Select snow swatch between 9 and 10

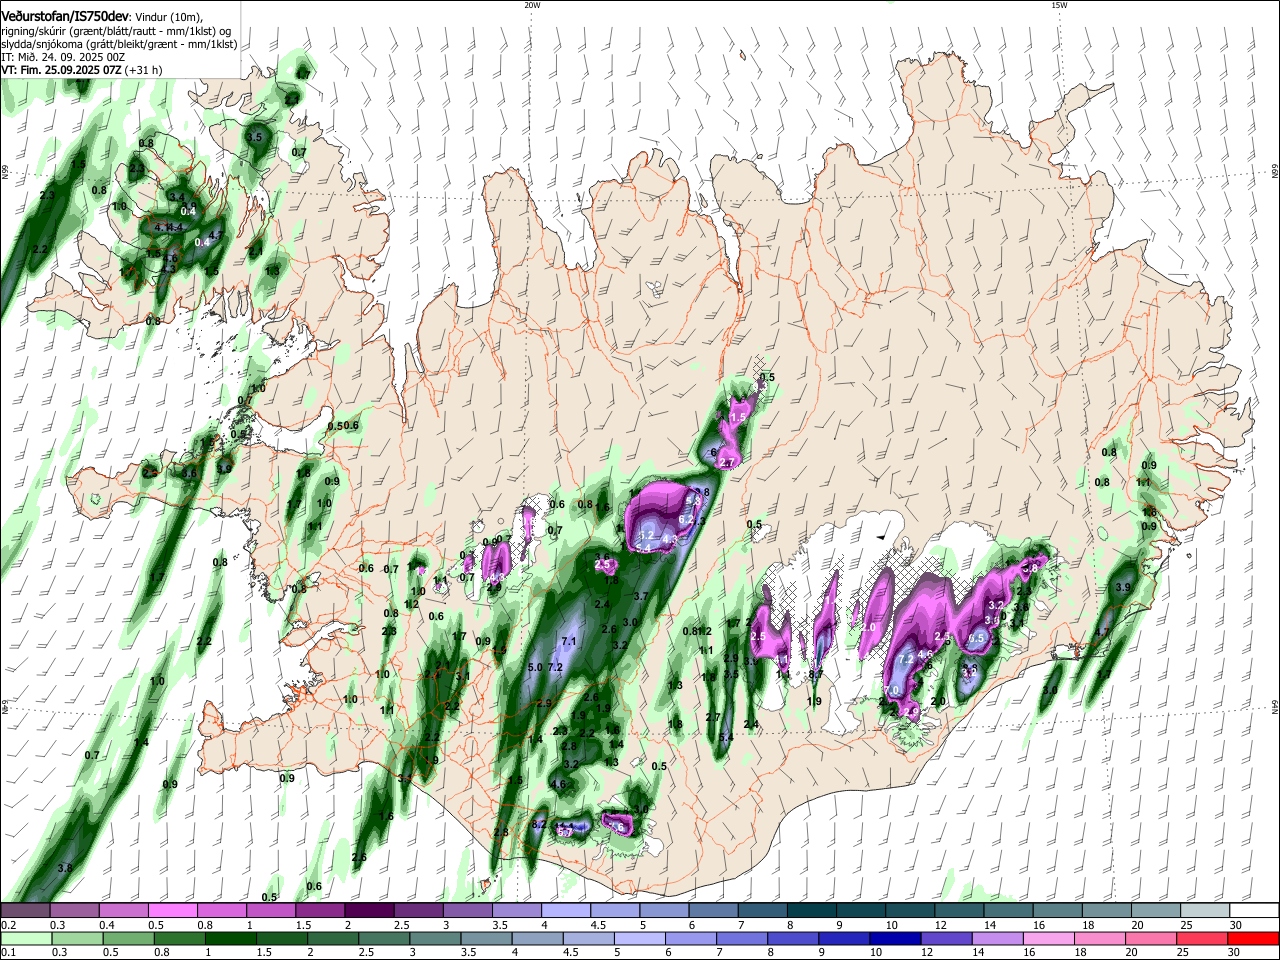point(861,911)
